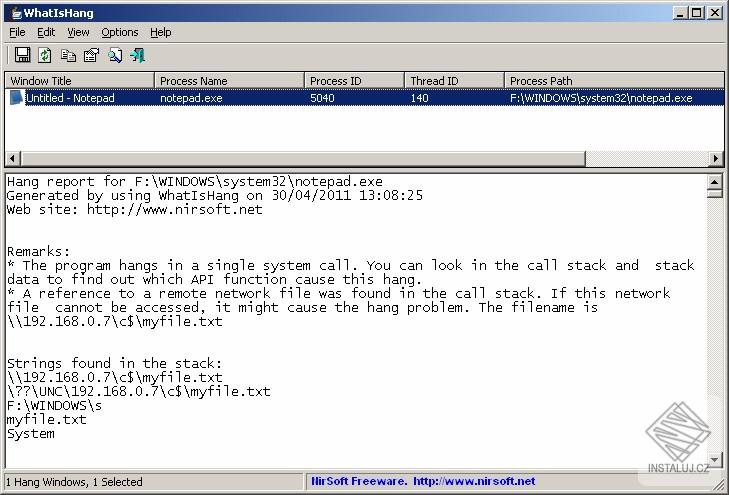Click the report pane's scroll up arrow
This screenshot has height=495, width=729.
click(715, 182)
